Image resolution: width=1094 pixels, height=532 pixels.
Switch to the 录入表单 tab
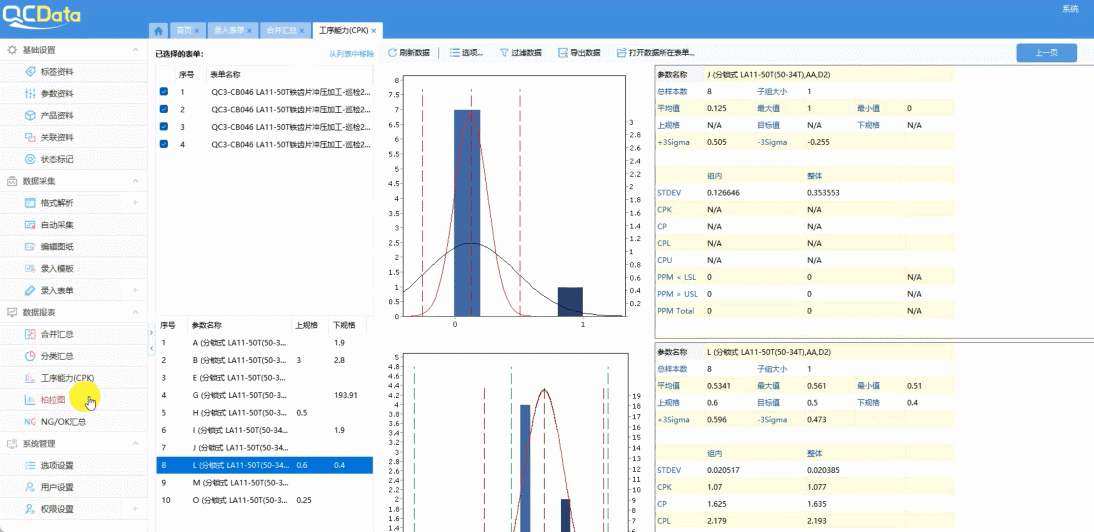pyautogui.click(x=229, y=31)
